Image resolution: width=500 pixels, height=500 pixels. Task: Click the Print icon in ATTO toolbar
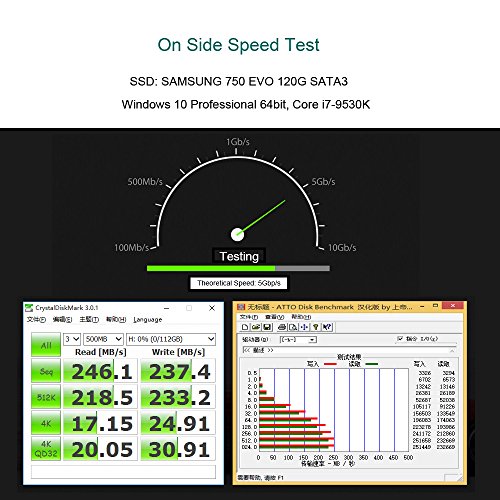(282, 327)
